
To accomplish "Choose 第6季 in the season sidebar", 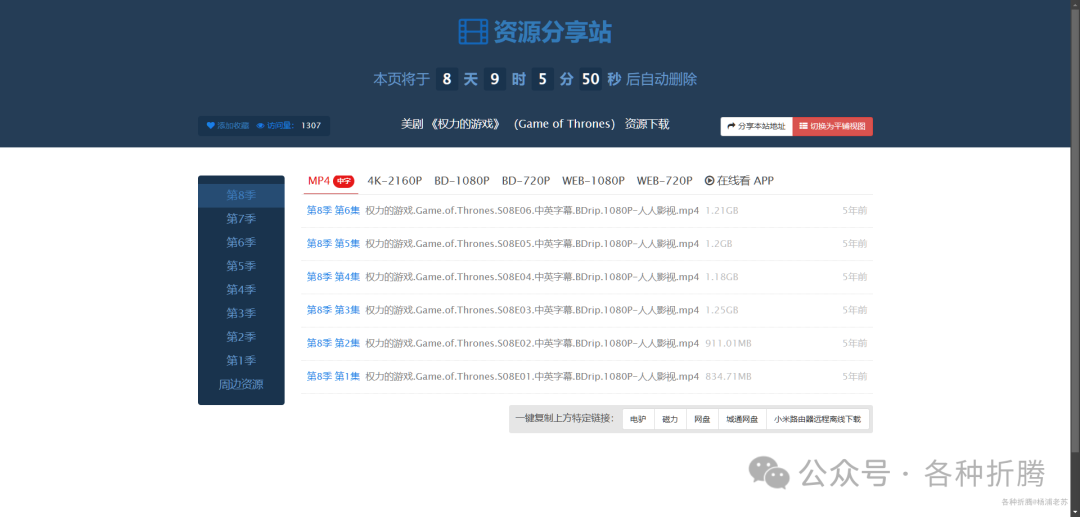I will pos(241,242).
